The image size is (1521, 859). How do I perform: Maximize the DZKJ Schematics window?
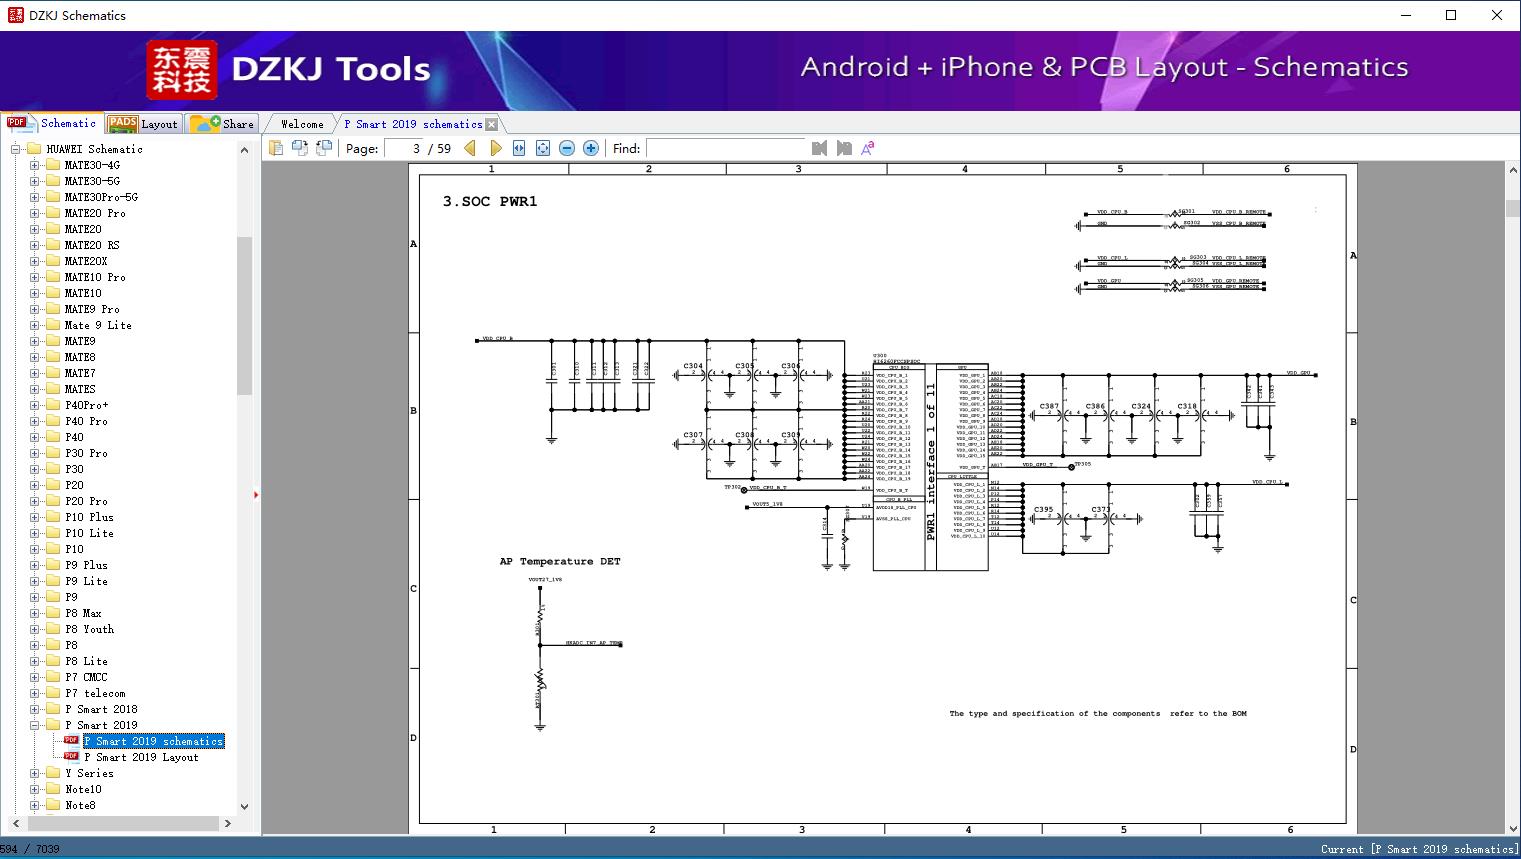click(x=1451, y=15)
